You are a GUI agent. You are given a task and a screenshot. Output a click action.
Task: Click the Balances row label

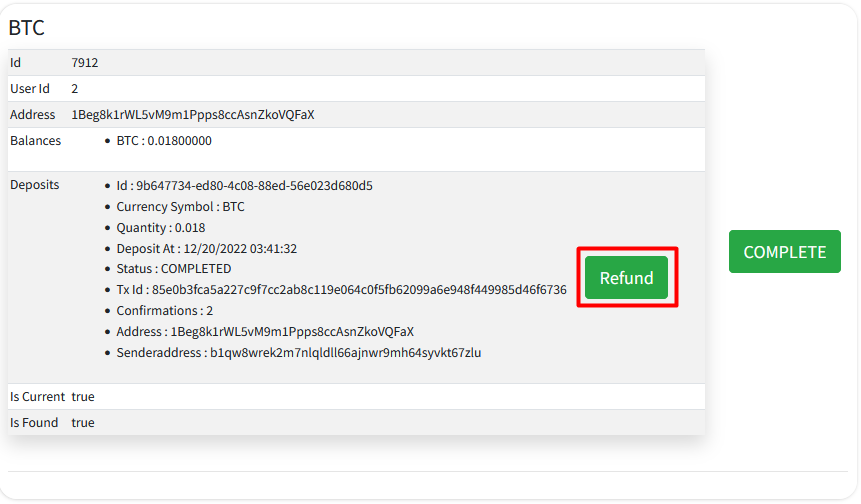pos(35,141)
